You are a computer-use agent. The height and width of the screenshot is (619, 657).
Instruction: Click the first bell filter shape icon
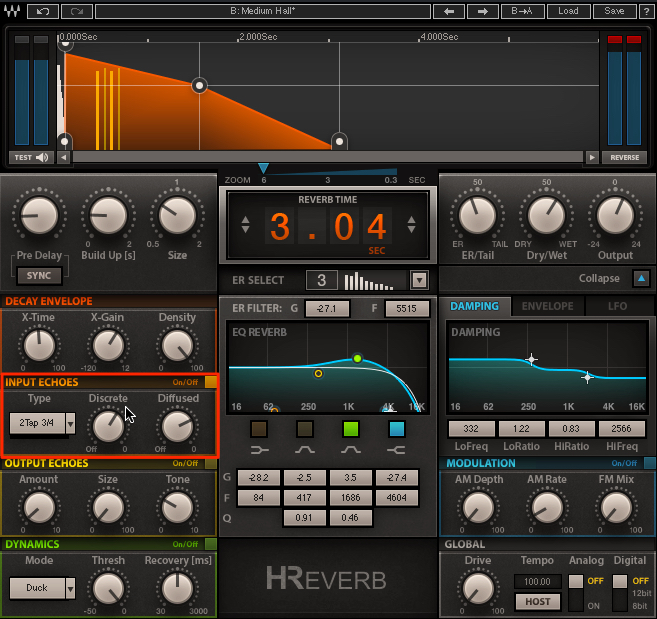click(305, 450)
